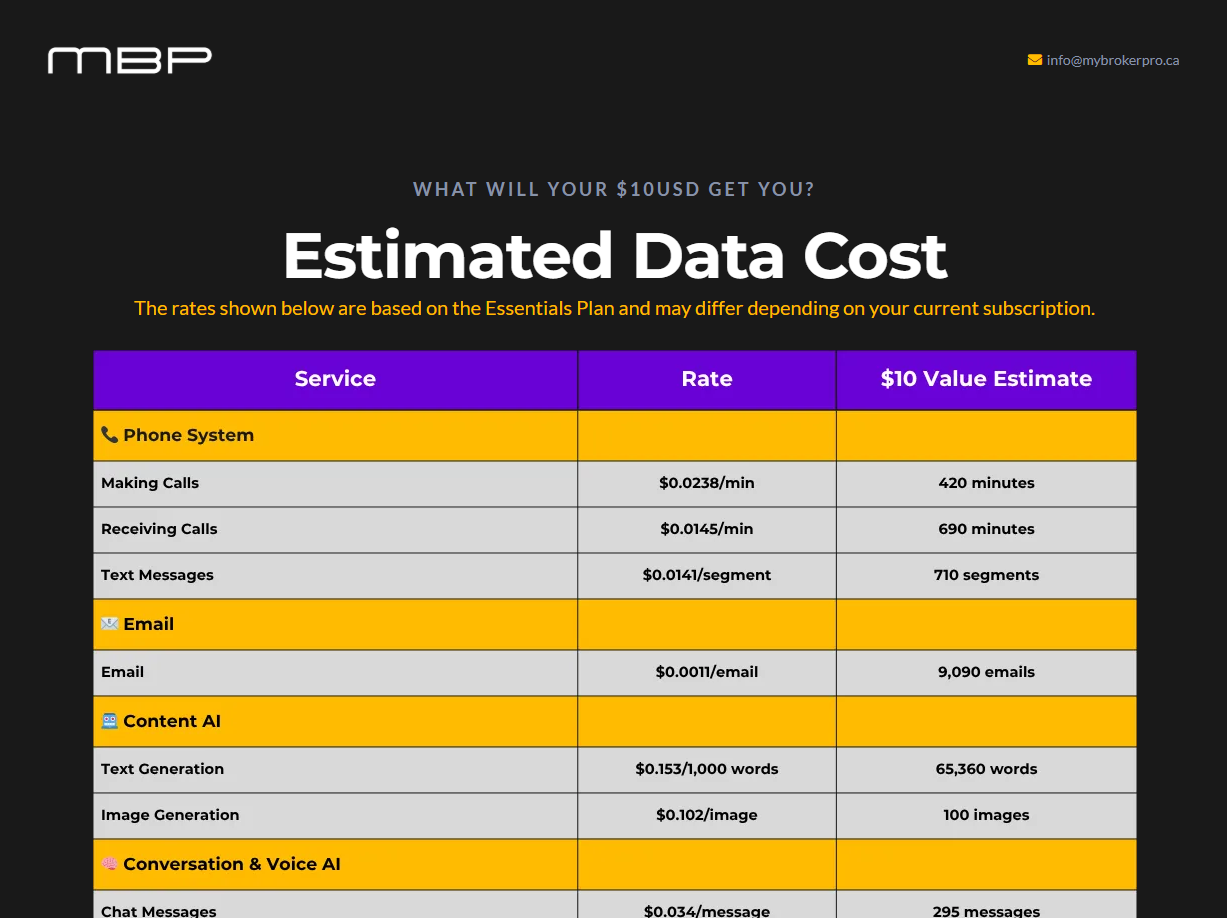The width and height of the screenshot is (1227, 918).
Task: Select the Text Generation row label
Action: [x=162, y=769]
